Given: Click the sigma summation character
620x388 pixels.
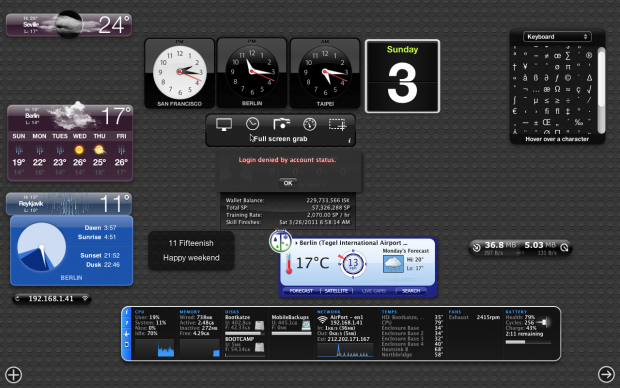Looking at the screenshot, I should (568, 55).
